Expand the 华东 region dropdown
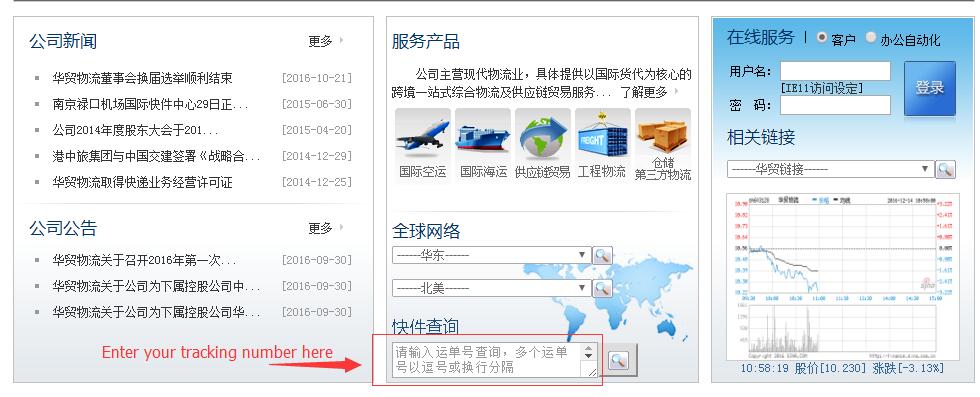This screenshot has width=980, height=397. (x=491, y=255)
